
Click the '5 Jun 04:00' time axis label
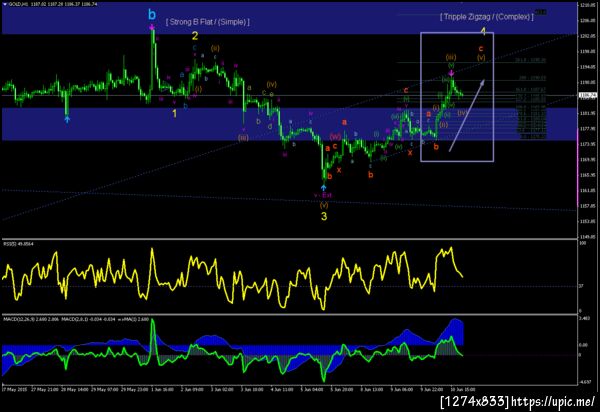pos(312,389)
